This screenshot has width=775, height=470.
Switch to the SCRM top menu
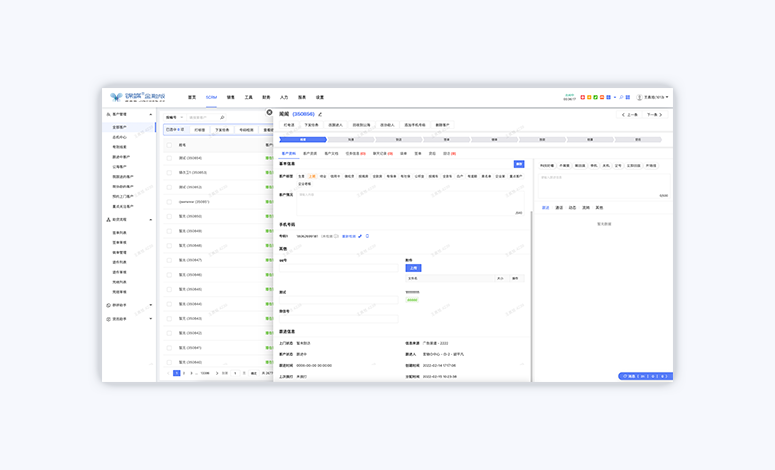[211, 98]
